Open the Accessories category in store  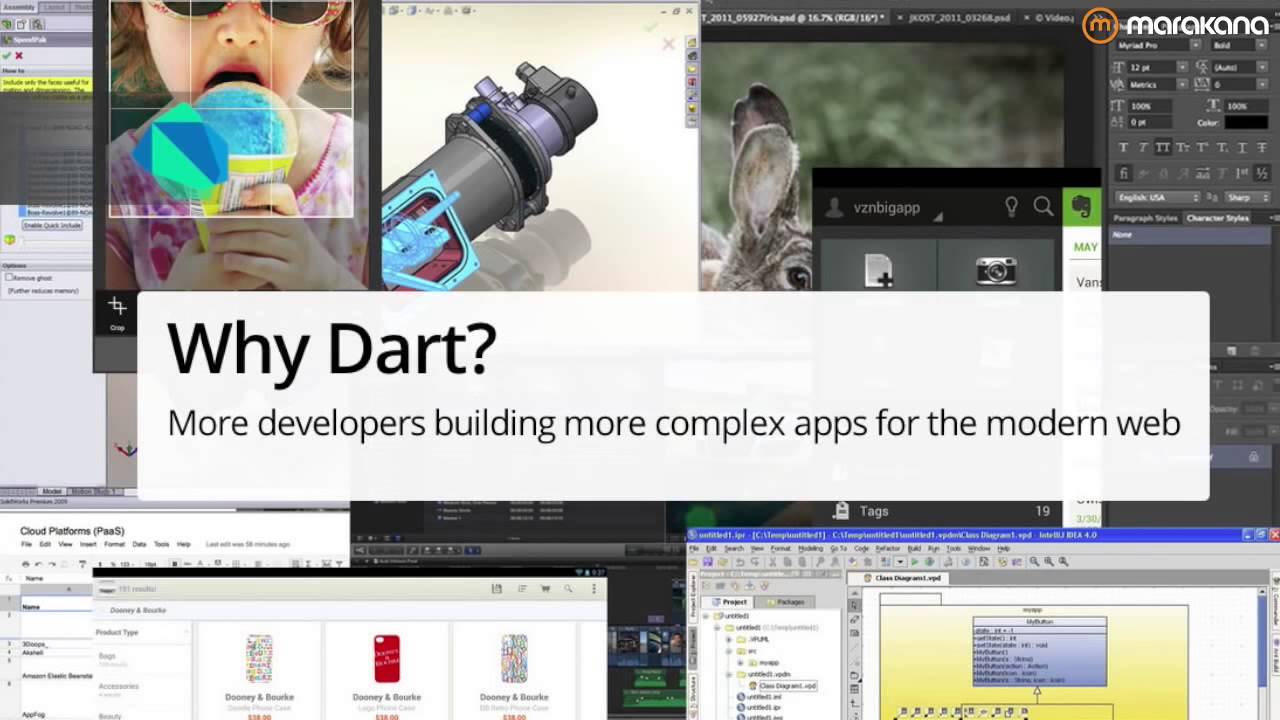coord(119,686)
